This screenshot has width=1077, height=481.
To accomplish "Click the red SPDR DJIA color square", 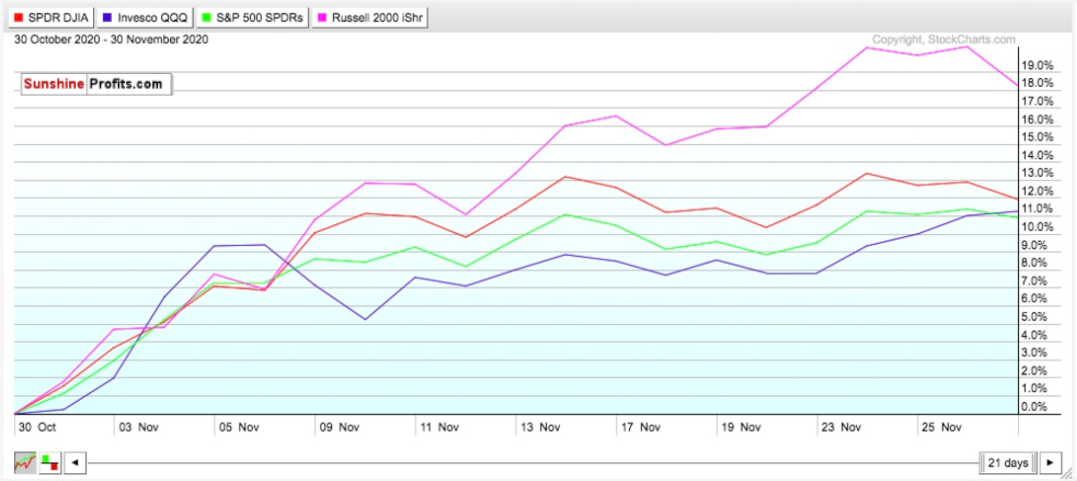I will point(19,17).
